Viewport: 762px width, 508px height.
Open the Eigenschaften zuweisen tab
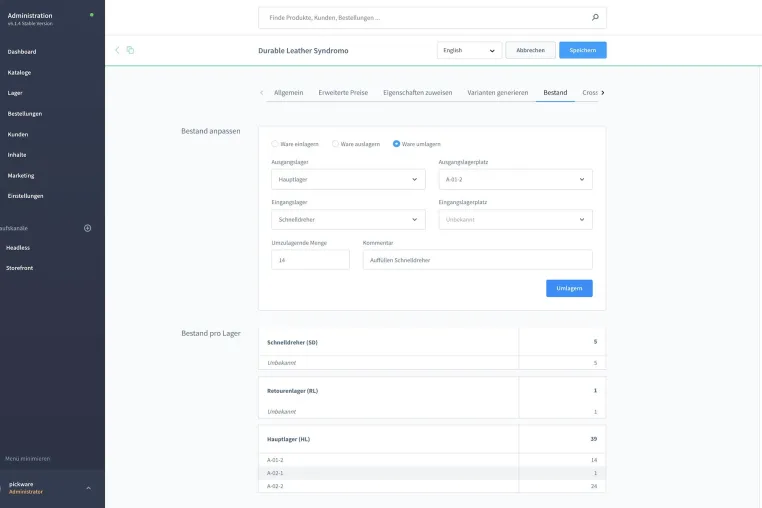(x=417, y=92)
